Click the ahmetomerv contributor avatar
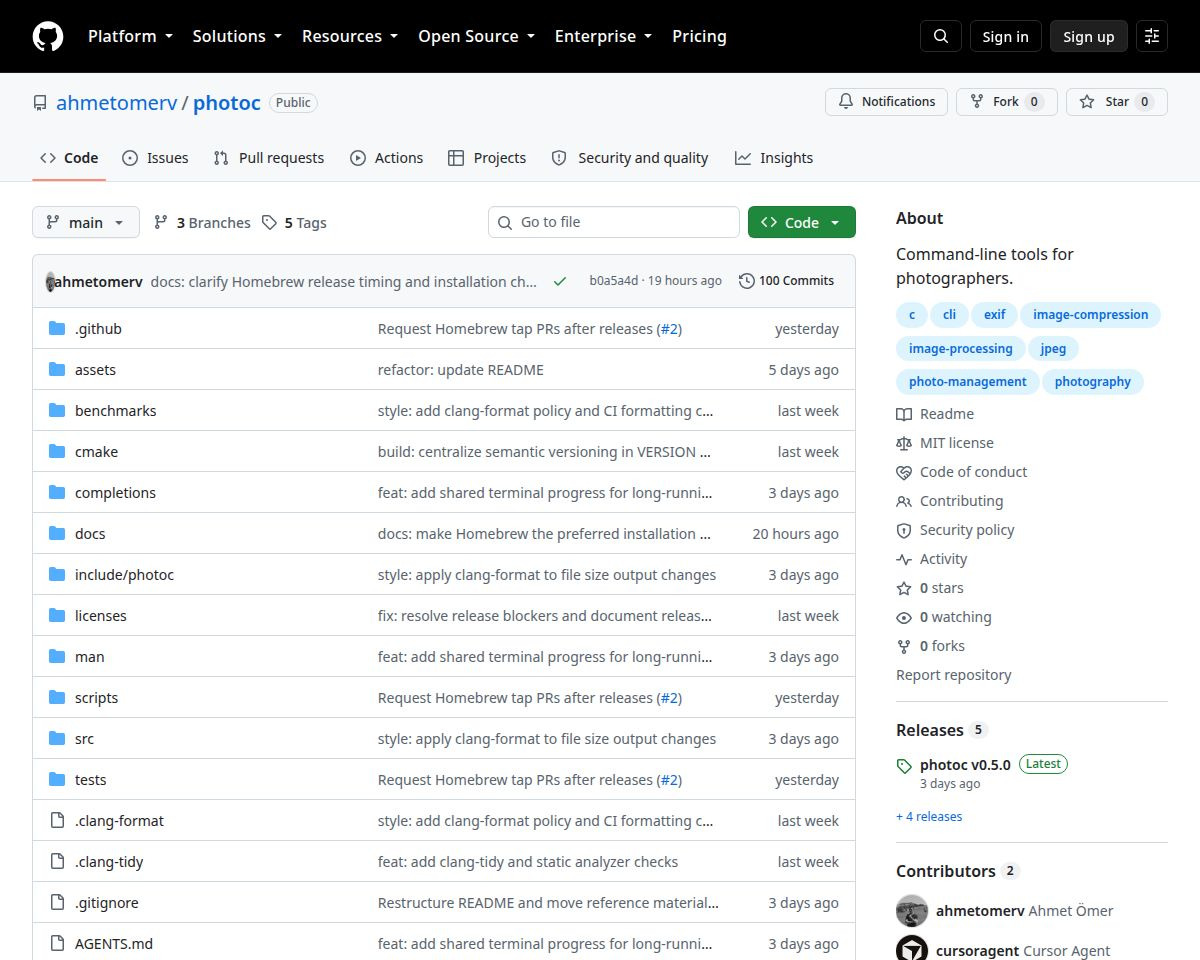The image size is (1200, 960). [x=912, y=911]
